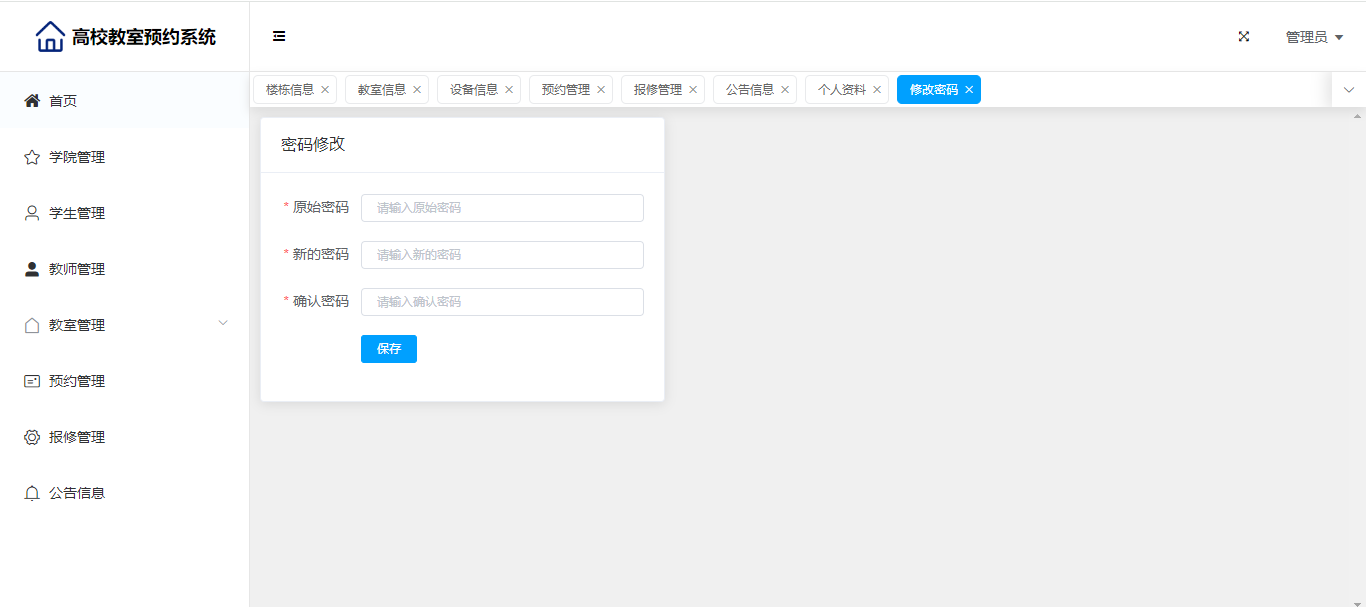The width and height of the screenshot is (1366, 607).
Task: Click the 保存 button
Action: tap(389, 349)
